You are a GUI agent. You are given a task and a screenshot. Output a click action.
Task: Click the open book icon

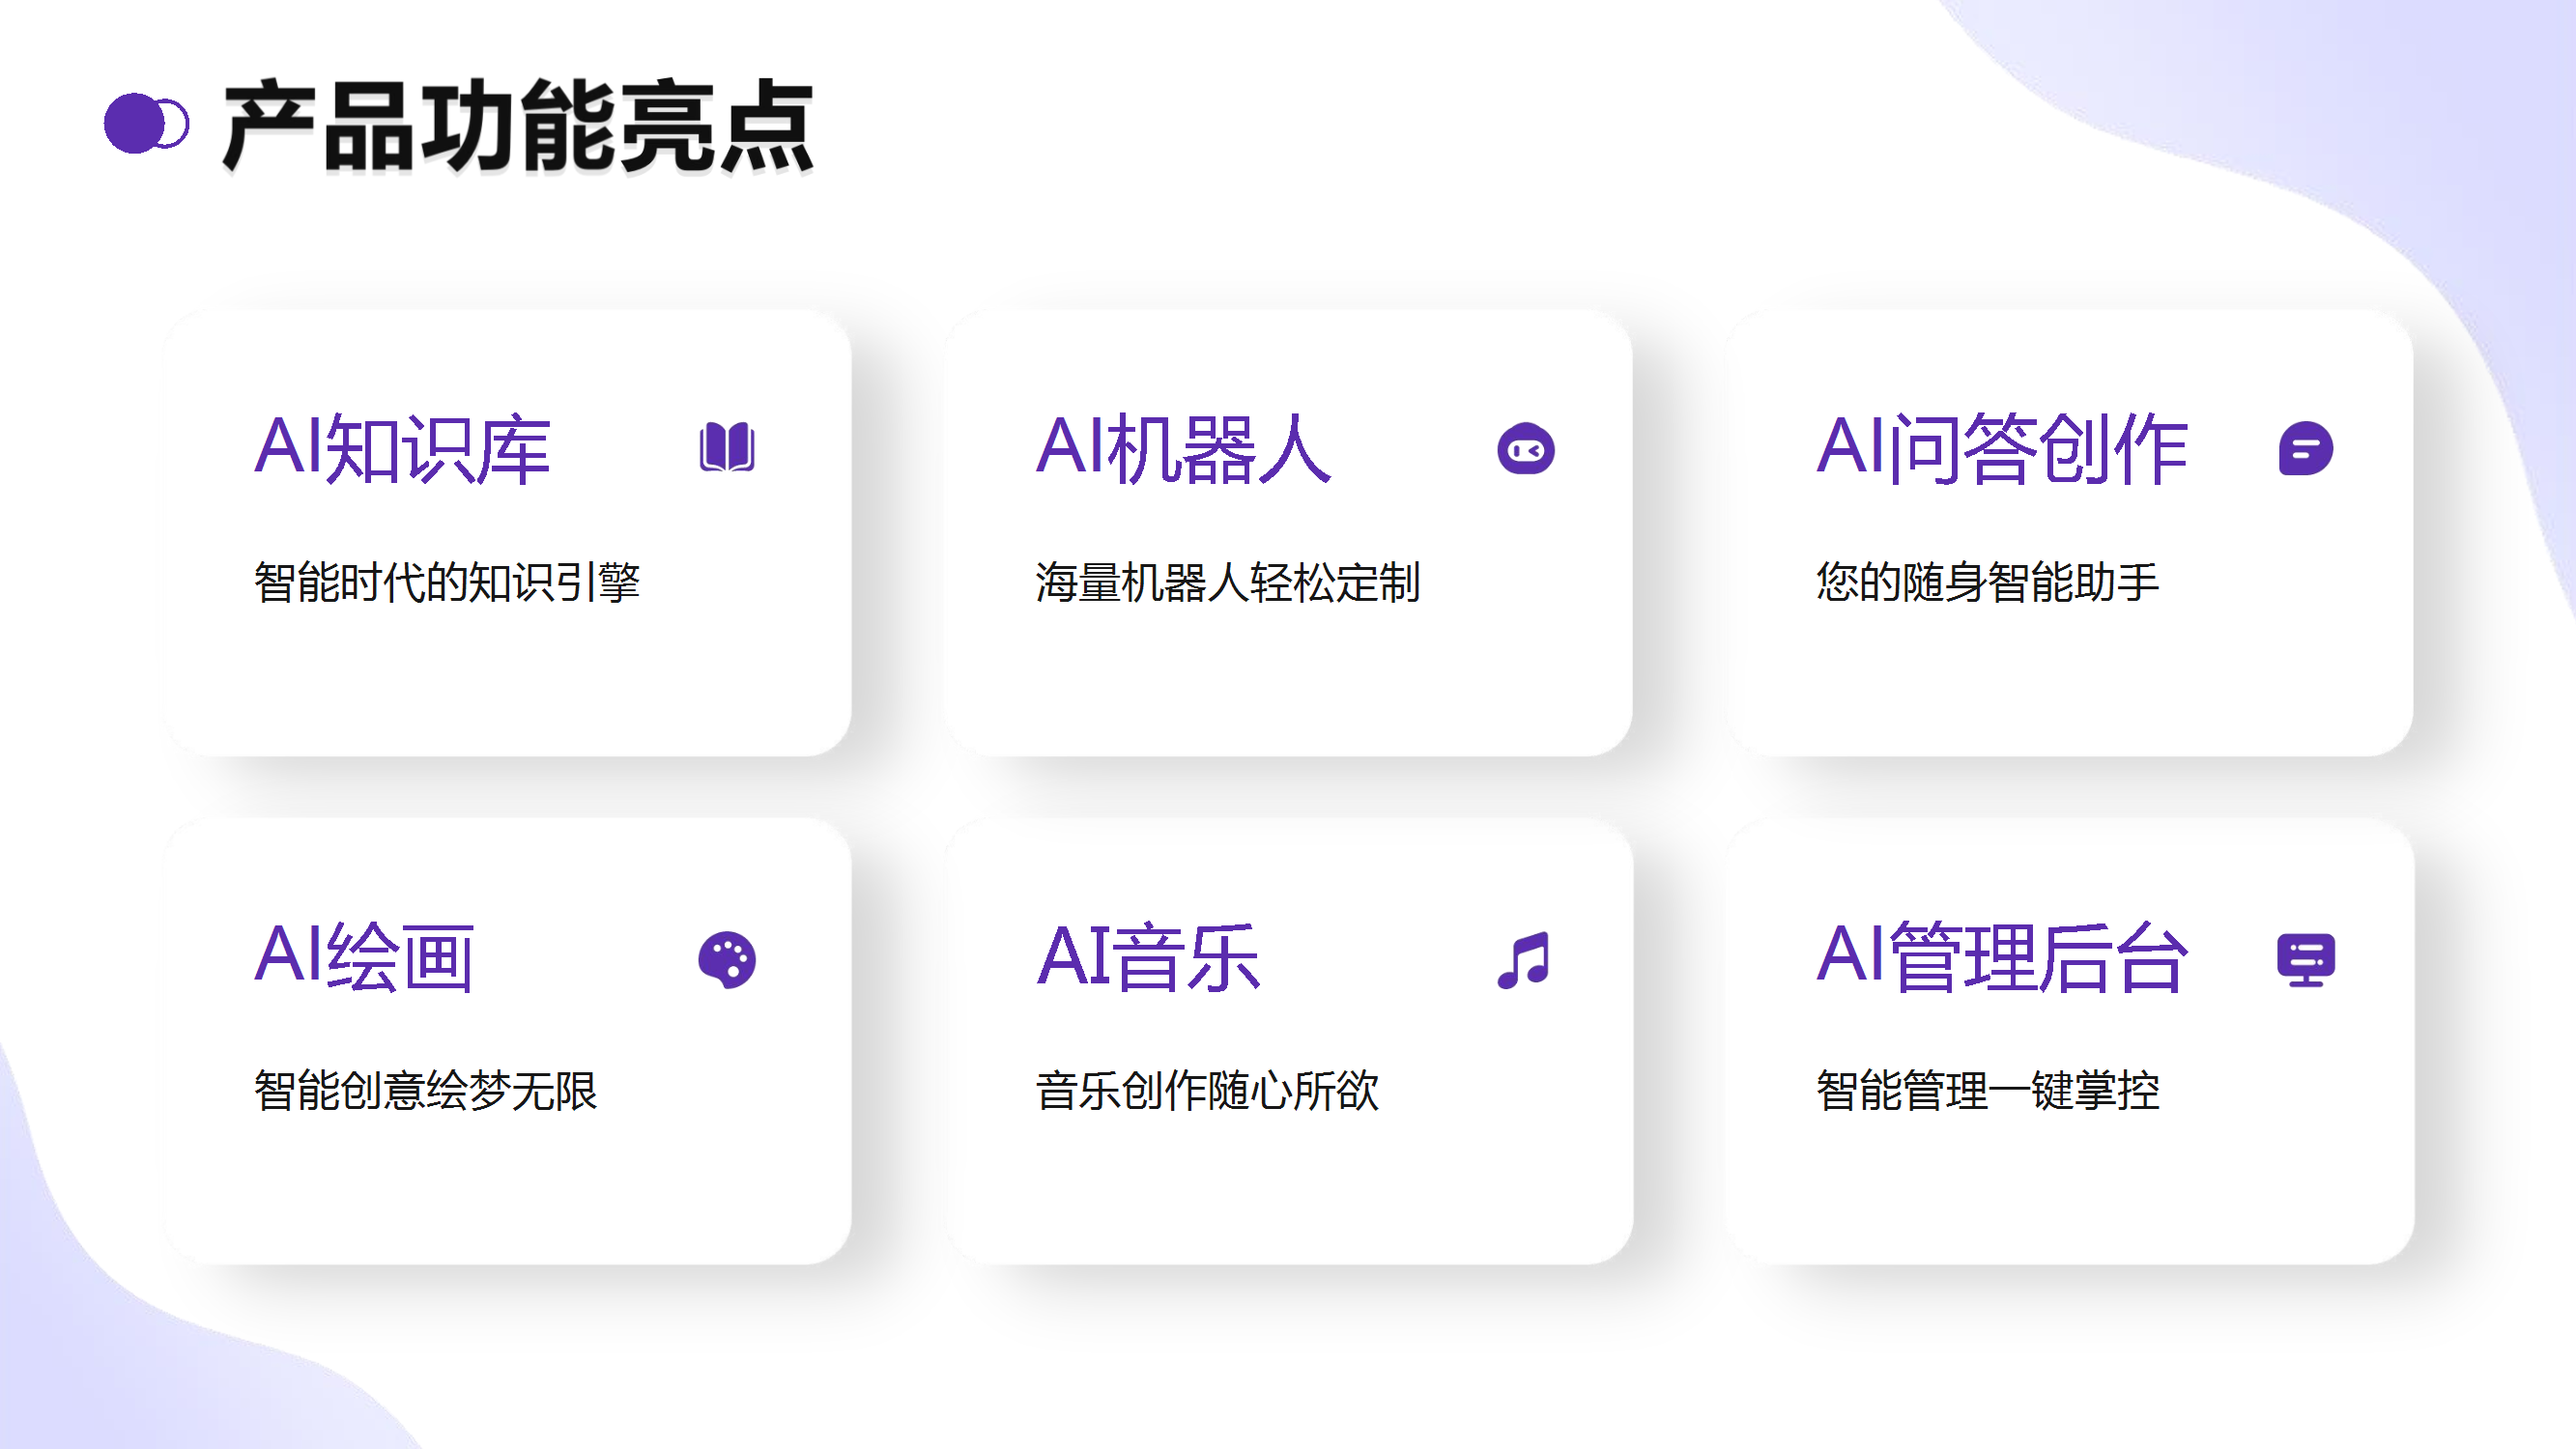[x=727, y=447]
